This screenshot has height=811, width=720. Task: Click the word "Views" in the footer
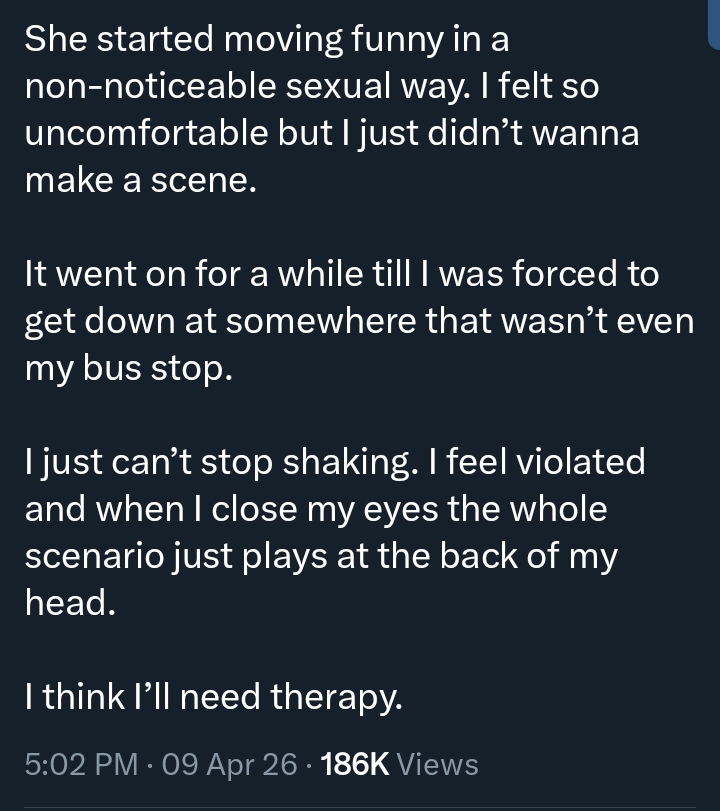[x=437, y=765]
